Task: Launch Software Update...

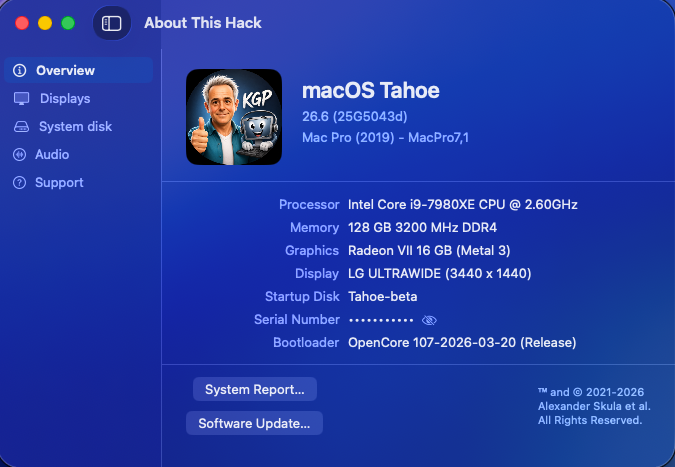Action: click(254, 423)
